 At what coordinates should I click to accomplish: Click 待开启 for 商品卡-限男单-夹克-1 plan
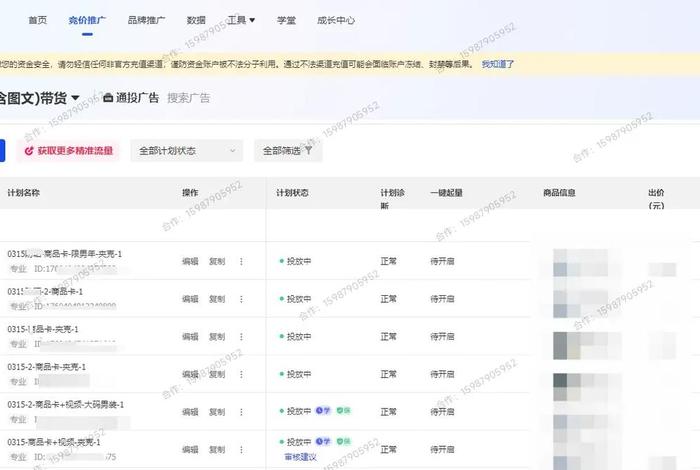(442, 262)
